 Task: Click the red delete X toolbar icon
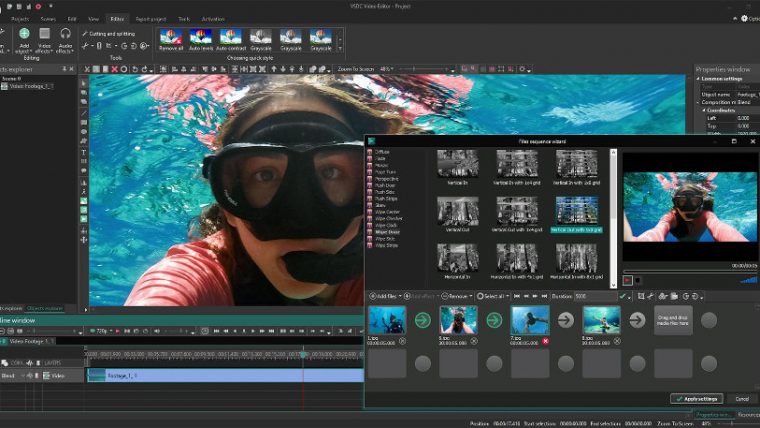pos(114,69)
